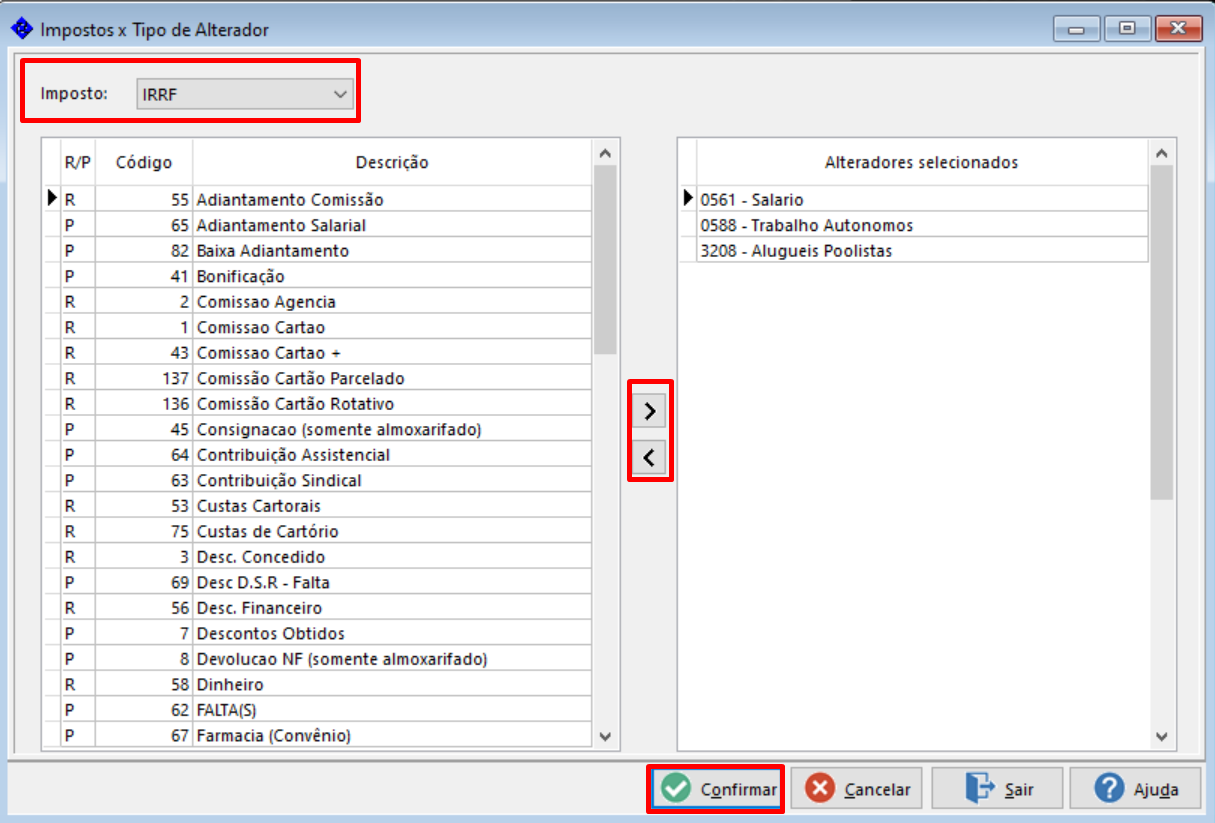Open help via the Ajuda button
This screenshot has width=1215, height=823.
click(x=1137, y=789)
